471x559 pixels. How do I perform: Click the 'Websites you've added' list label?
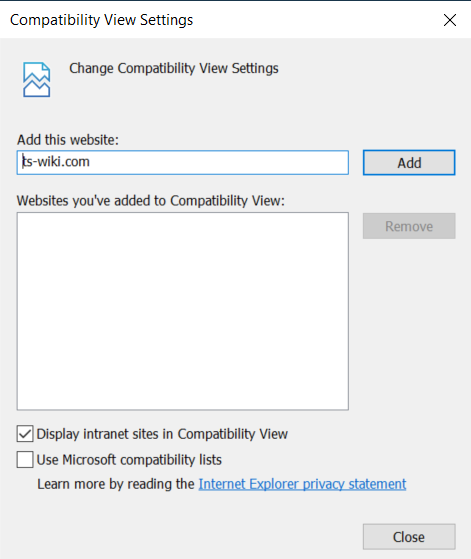[151, 201]
